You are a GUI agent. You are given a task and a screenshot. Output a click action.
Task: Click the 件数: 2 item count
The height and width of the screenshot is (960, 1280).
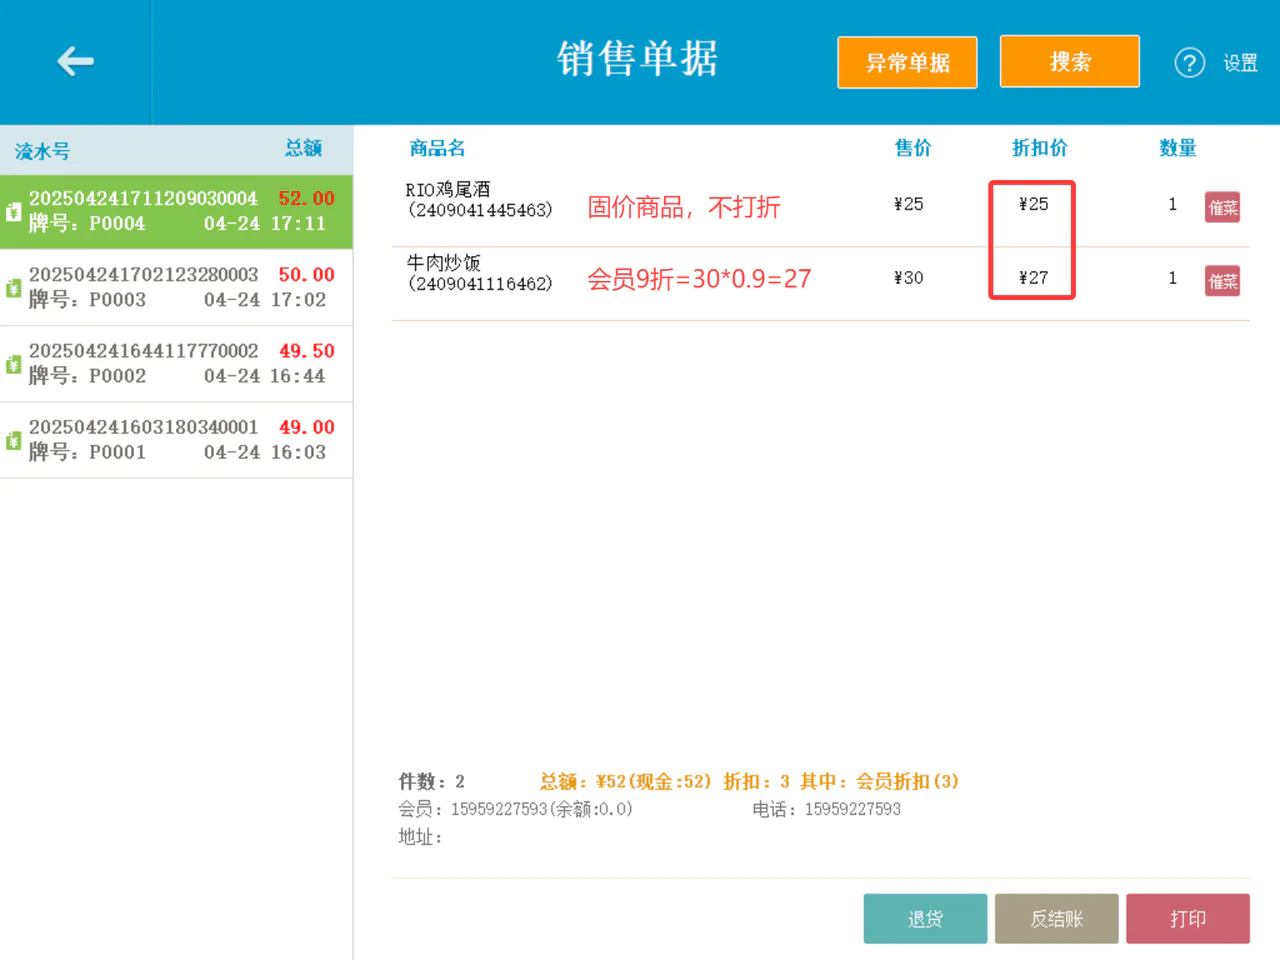(x=431, y=781)
